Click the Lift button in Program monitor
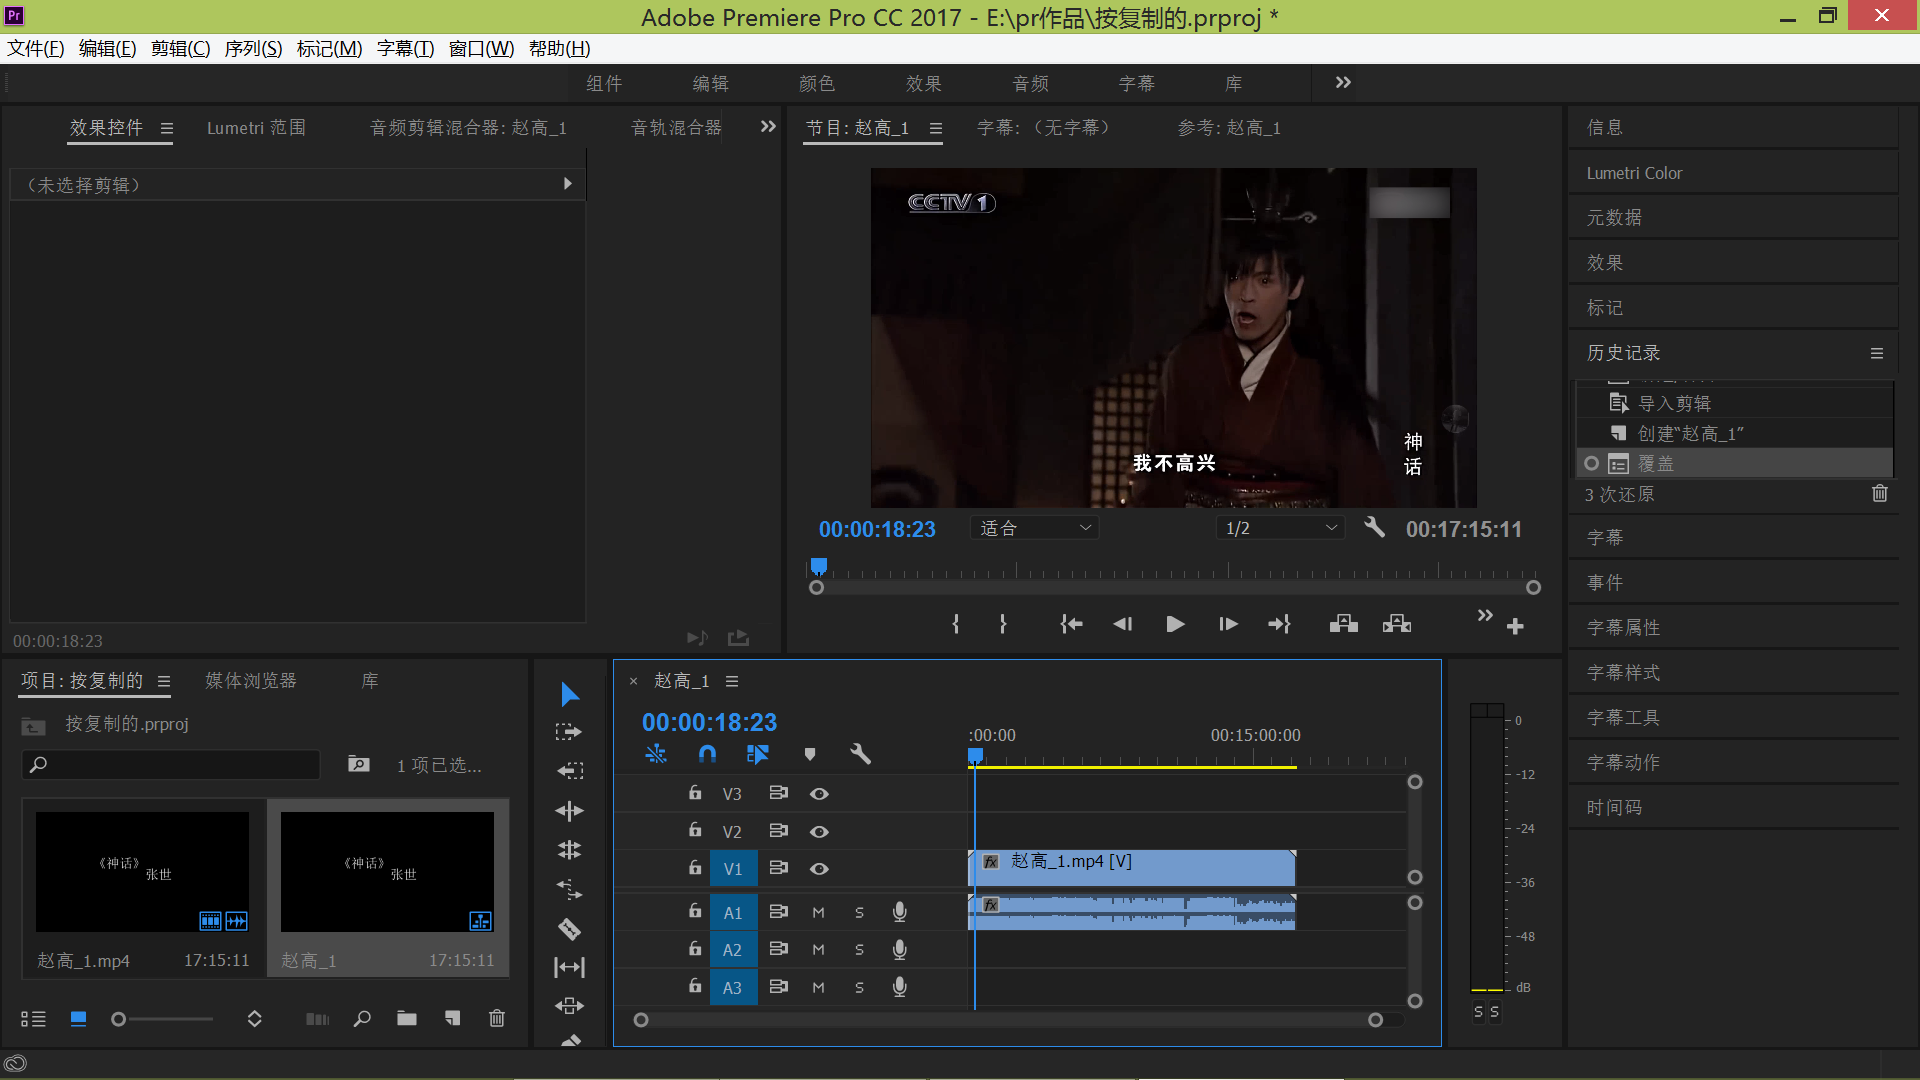 pos(1343,624)
